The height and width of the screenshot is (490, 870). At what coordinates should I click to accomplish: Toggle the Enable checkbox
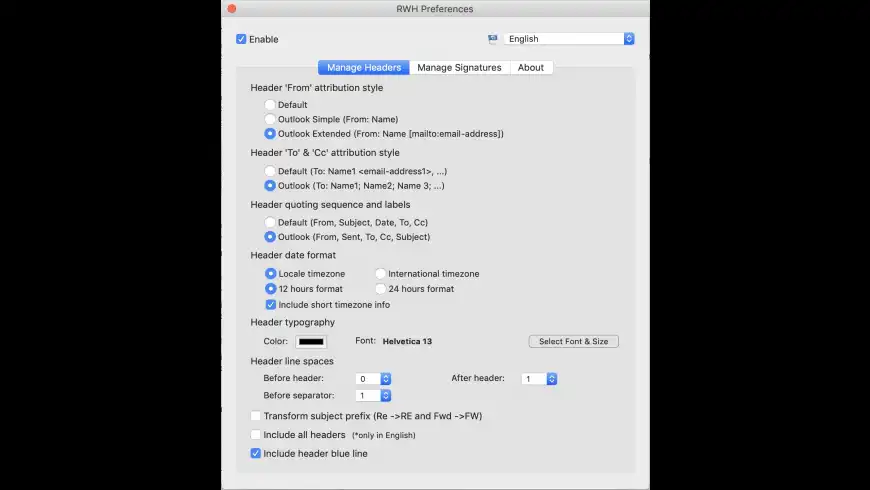click(x=241, y=39)
